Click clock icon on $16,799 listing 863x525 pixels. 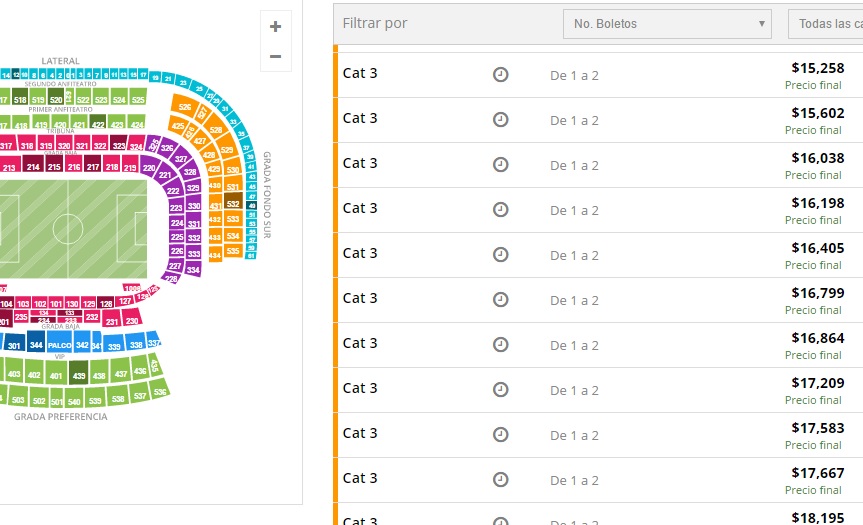click(x=500, y=299)
